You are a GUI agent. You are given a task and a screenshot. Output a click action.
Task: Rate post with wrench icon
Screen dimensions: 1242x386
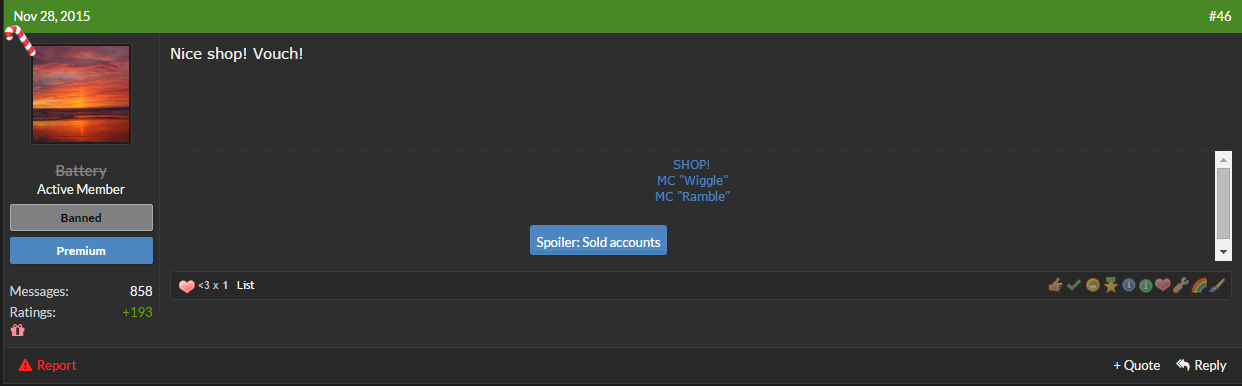coord(1181,285)
